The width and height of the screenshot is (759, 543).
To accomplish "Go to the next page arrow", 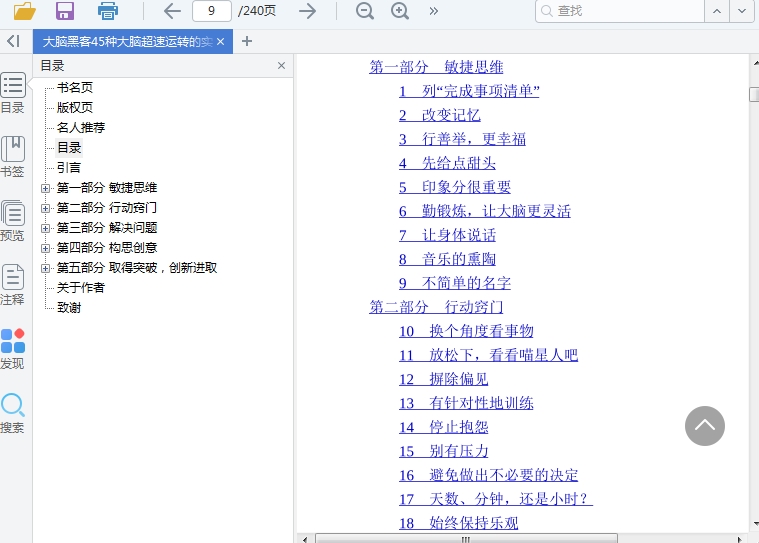I will click(x=307, y=11).
